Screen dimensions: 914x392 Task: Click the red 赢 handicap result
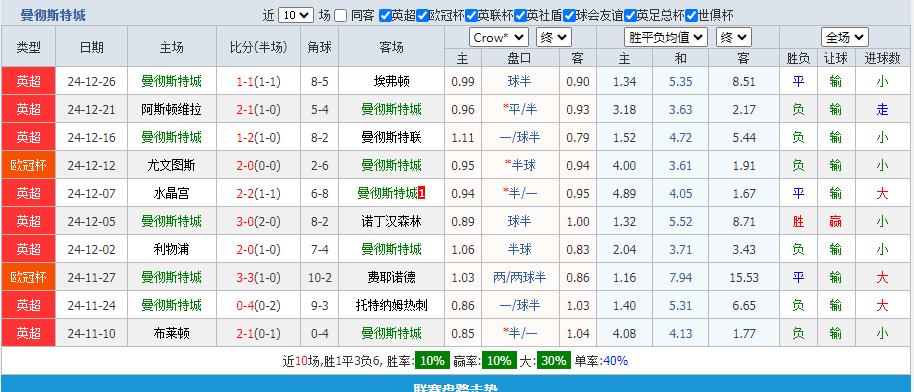835,222
